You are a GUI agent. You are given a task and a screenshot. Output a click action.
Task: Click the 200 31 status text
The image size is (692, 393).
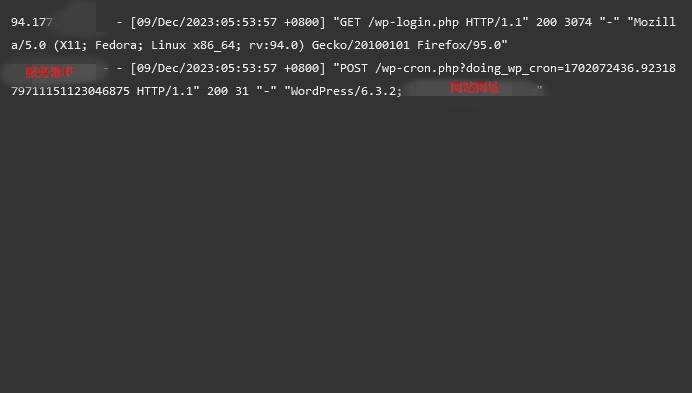(228, 91)
